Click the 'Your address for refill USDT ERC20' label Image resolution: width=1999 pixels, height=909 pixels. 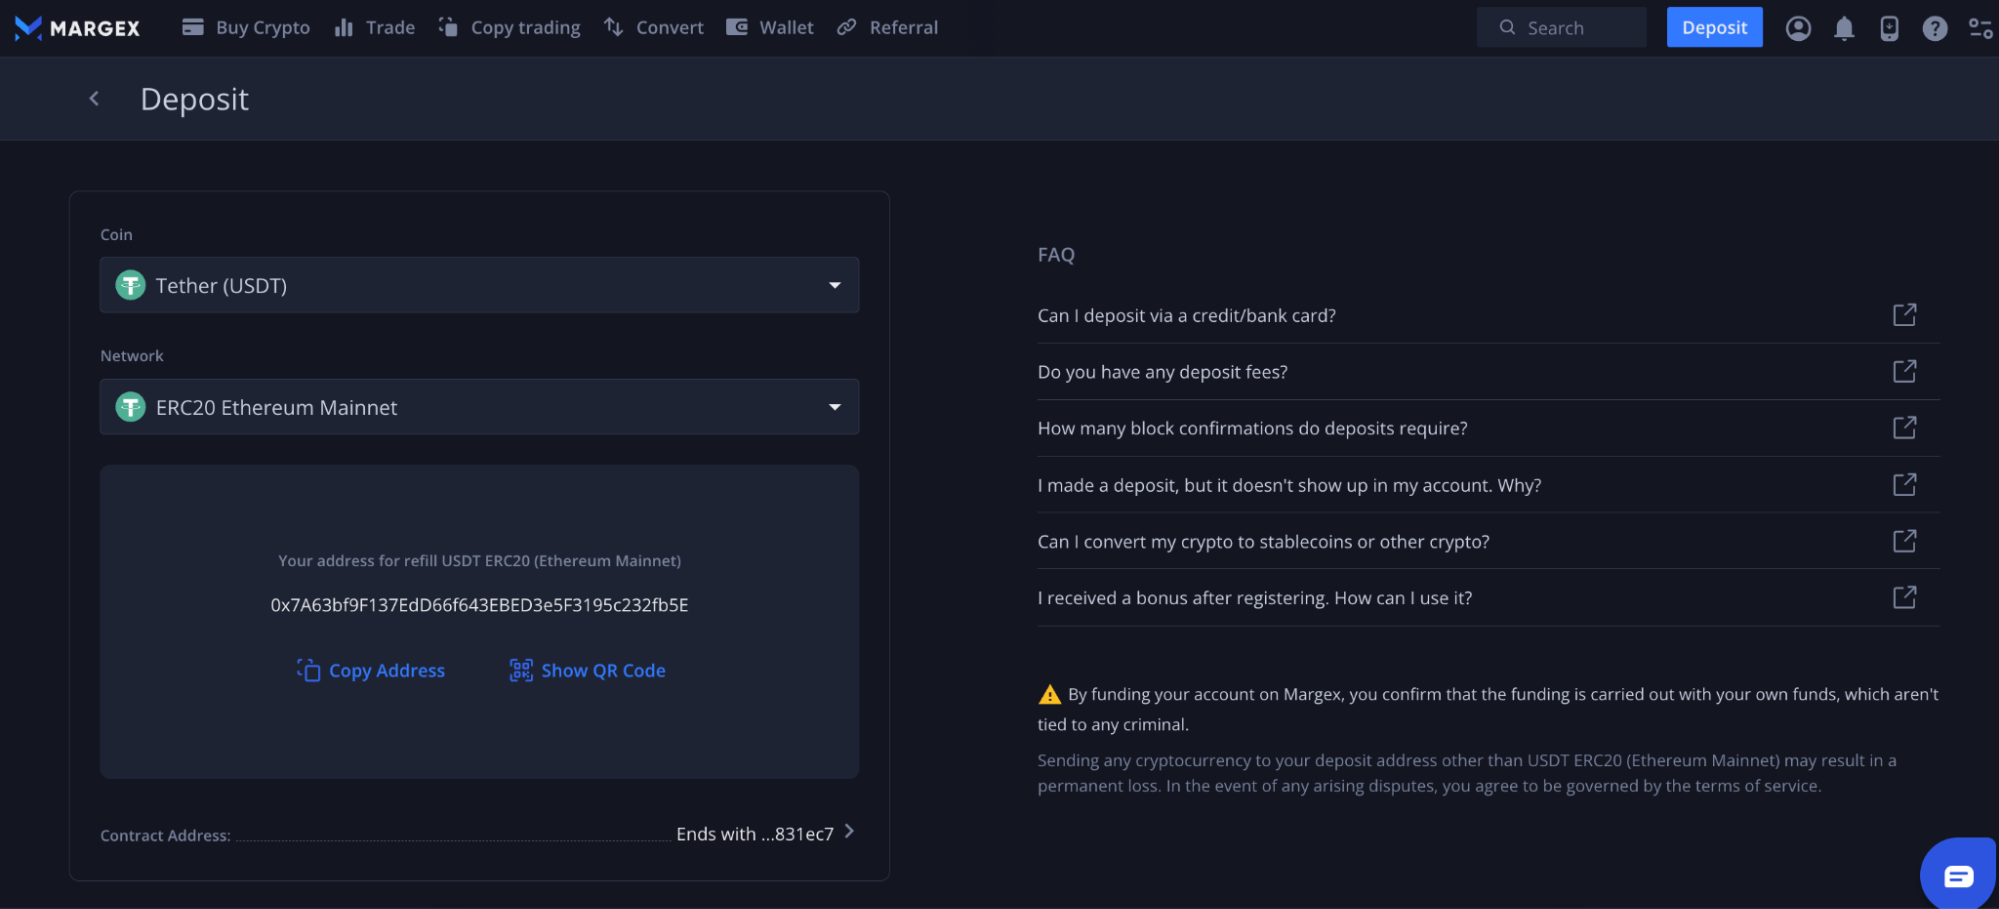479,561
